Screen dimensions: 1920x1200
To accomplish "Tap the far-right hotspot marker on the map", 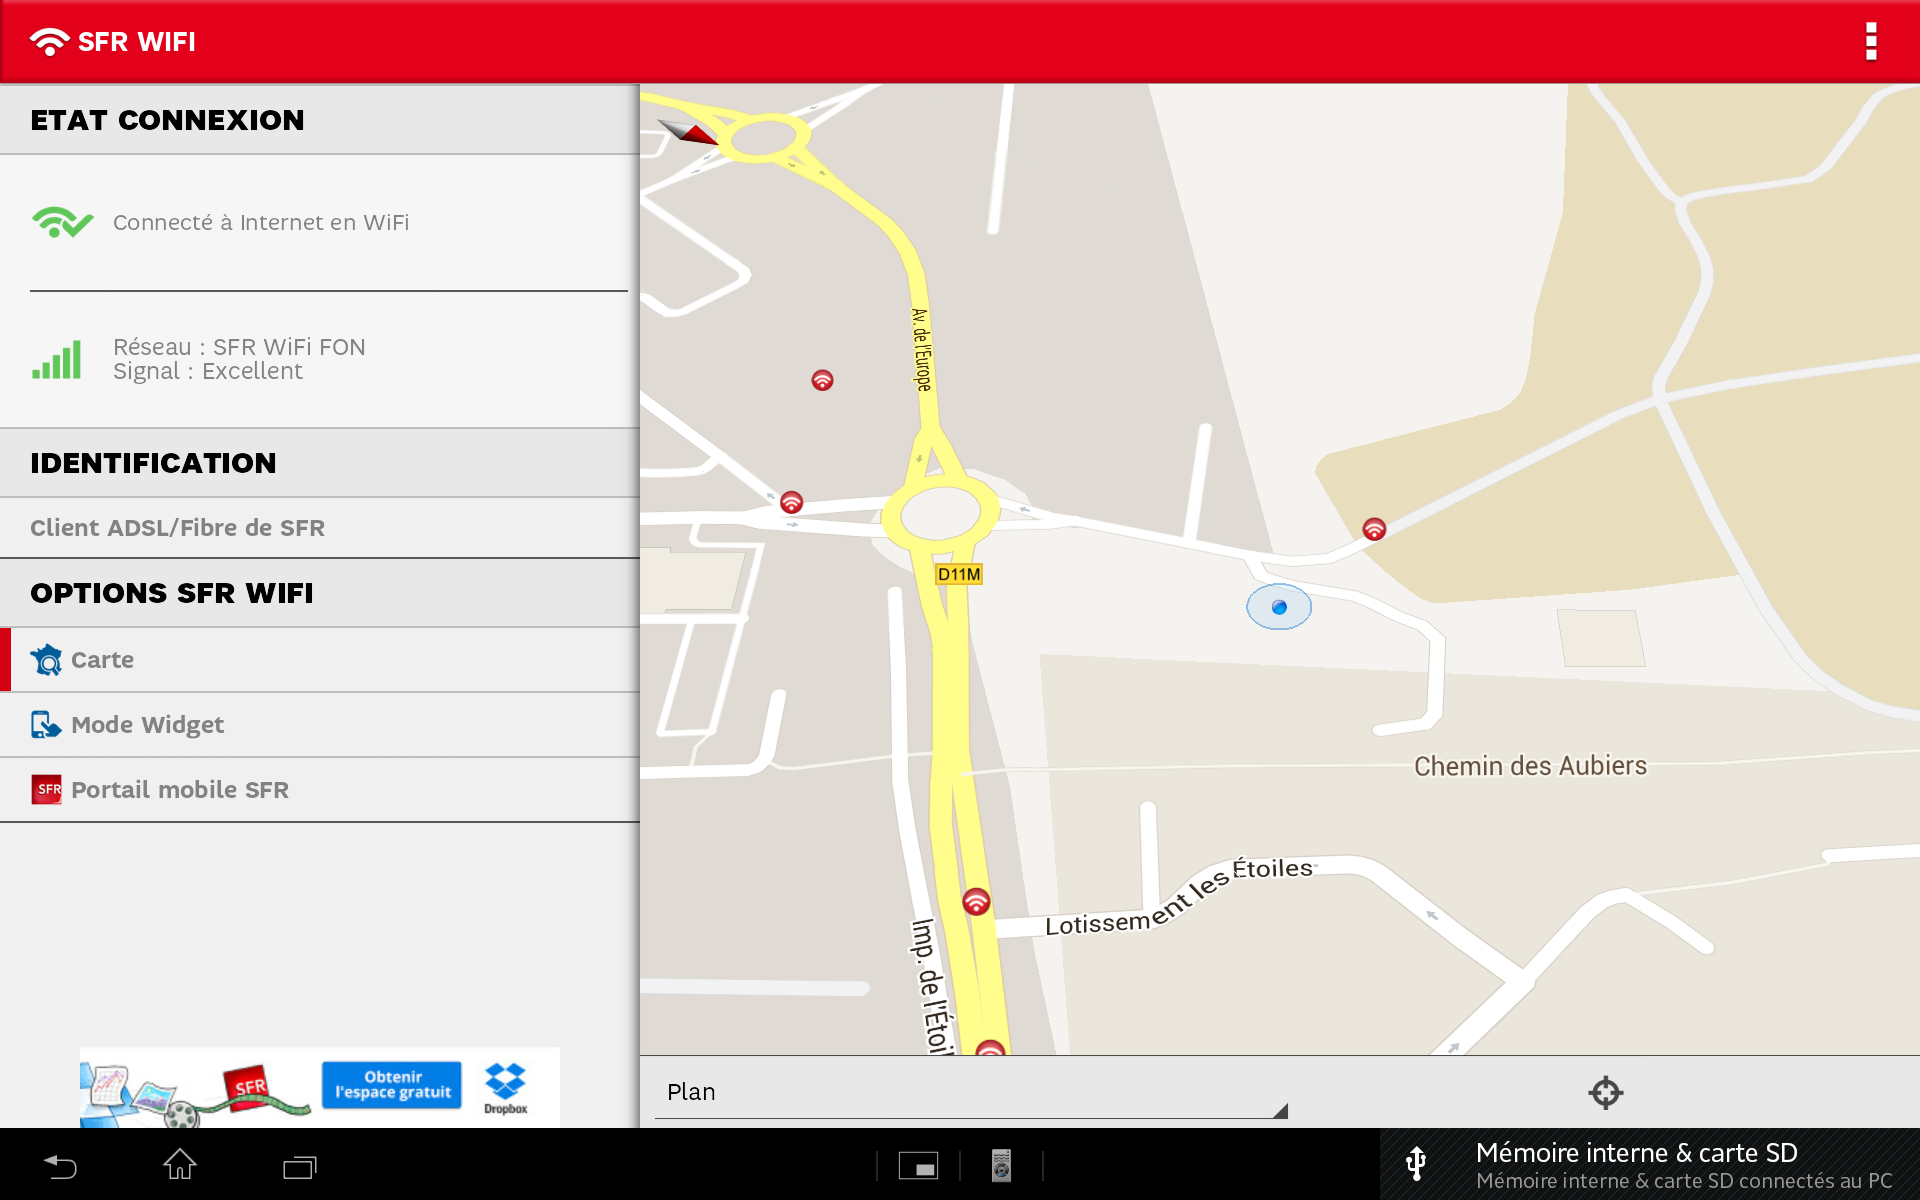I will [x=1374, y=529].
